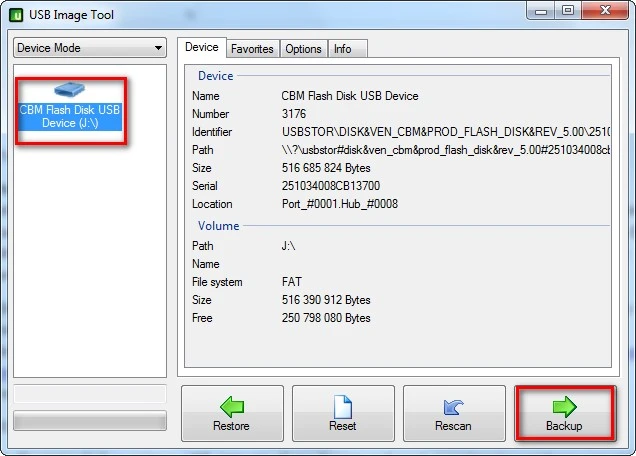Click the volume size 516 390 912 Bytes
Screen dimensions: 636x456
click(x=326, y=300)
